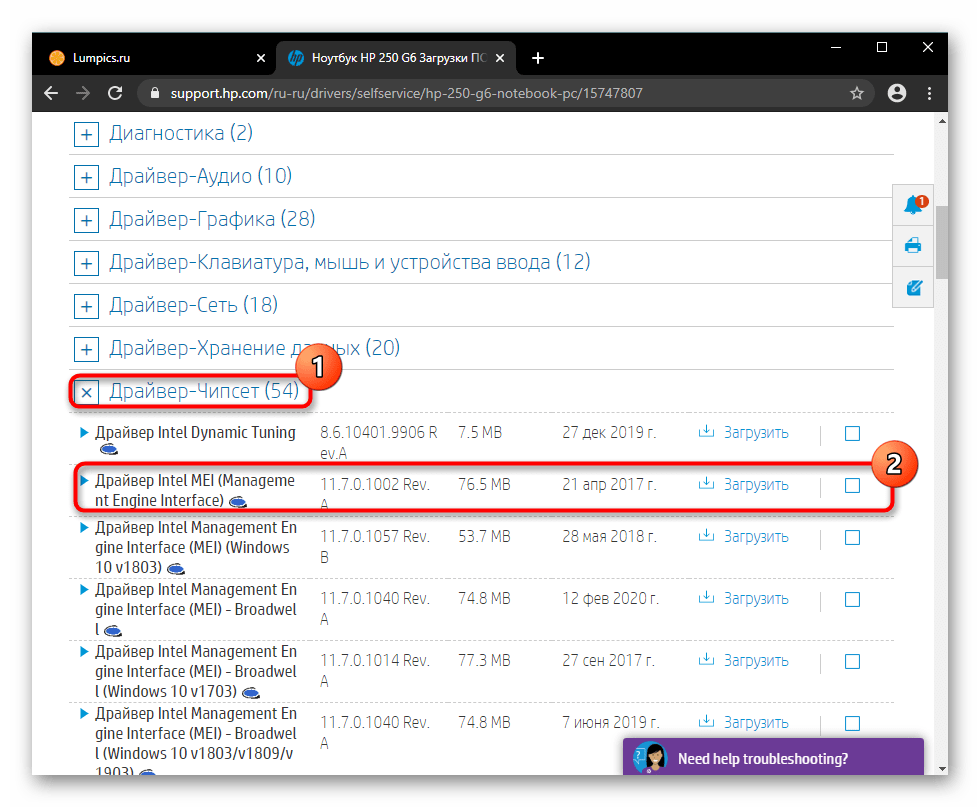Click download icon for the 53.7 MB driver
Screen dimensions: 980x807
[706, 535]
